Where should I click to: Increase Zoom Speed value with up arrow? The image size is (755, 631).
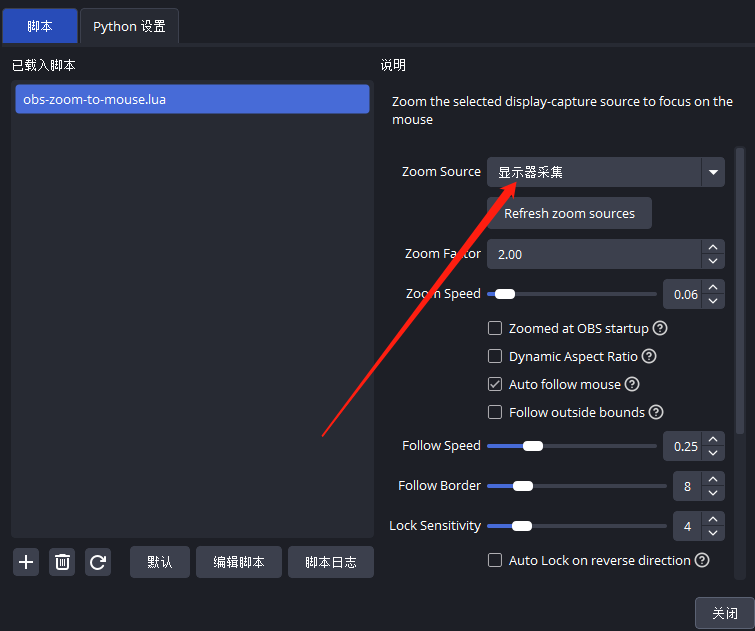point(713,287)
